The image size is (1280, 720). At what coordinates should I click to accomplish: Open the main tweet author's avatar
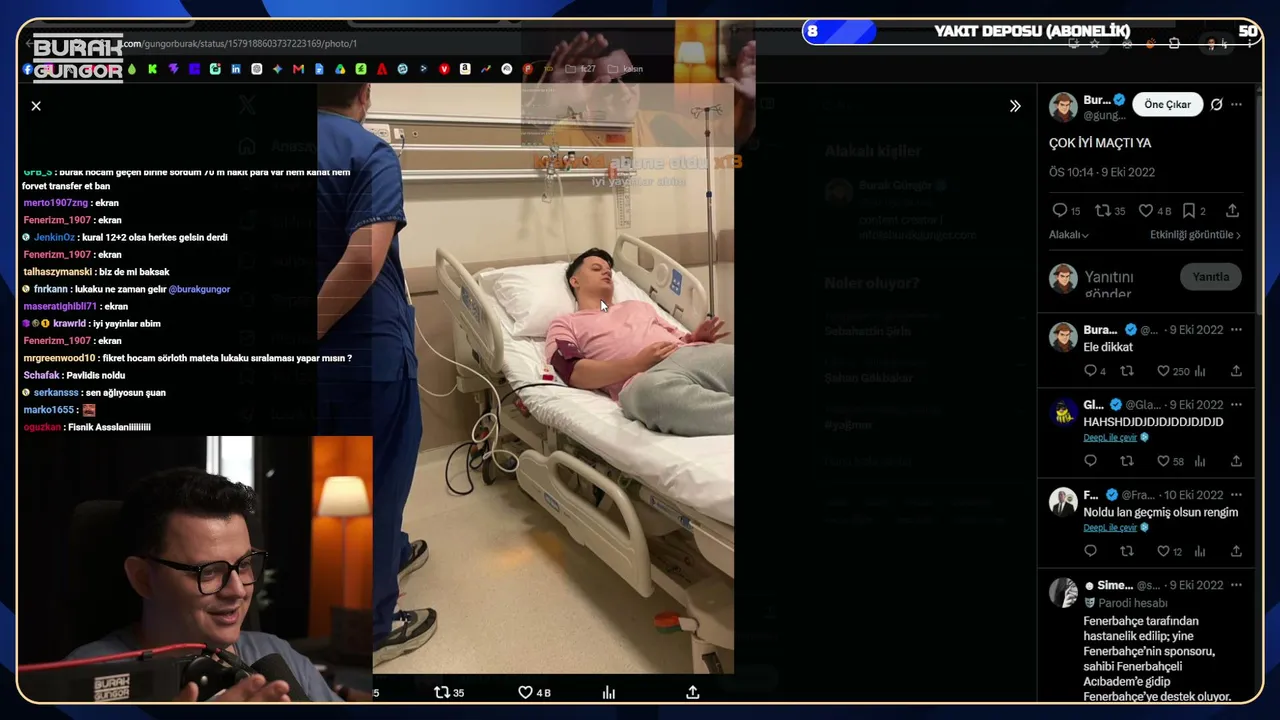click(1063, 107)
